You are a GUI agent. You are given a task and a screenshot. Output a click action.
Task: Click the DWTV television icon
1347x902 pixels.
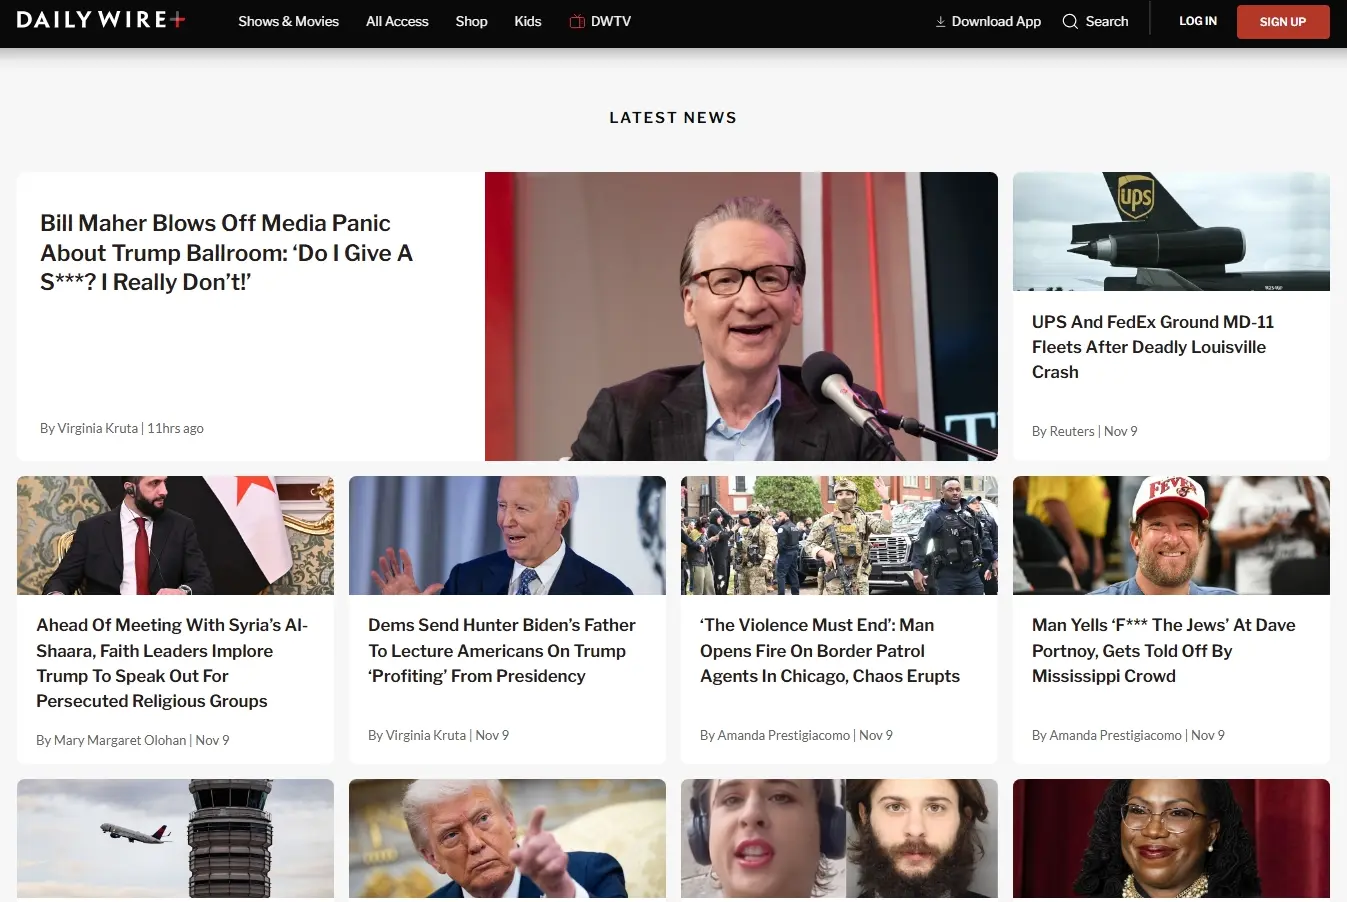[577, 22]
